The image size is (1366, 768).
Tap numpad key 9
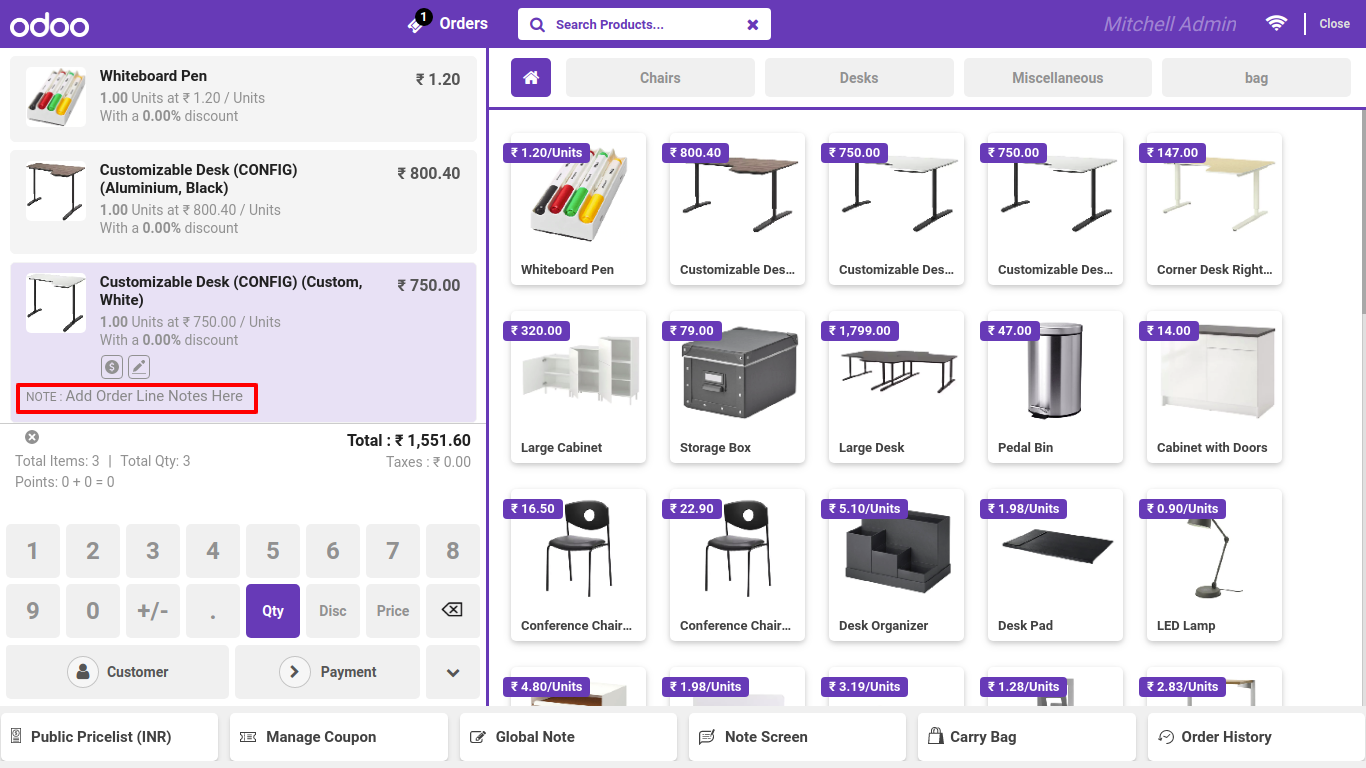coord(33,610)
